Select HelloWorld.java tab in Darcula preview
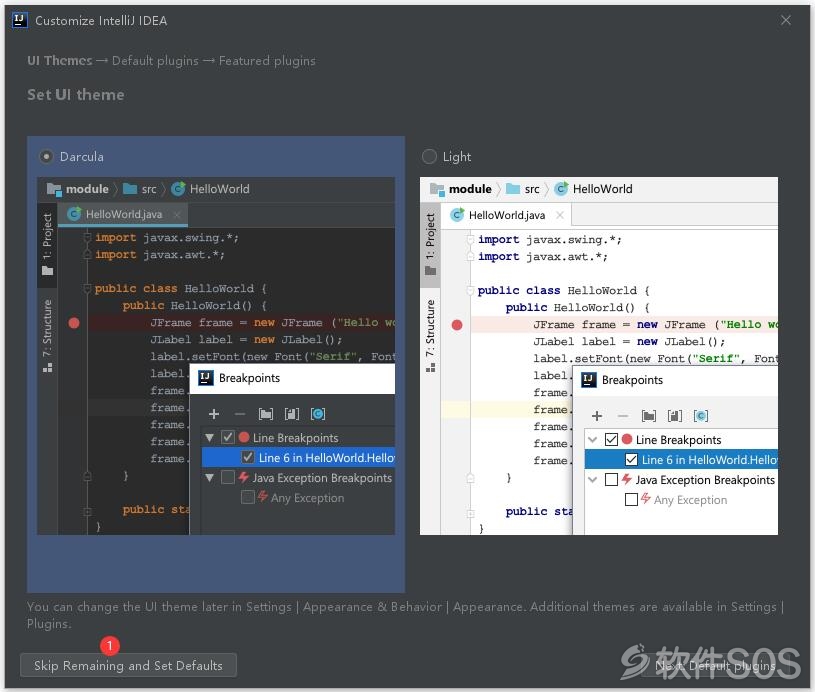Screen dimensions: 815x692 (x=123, y=214)
